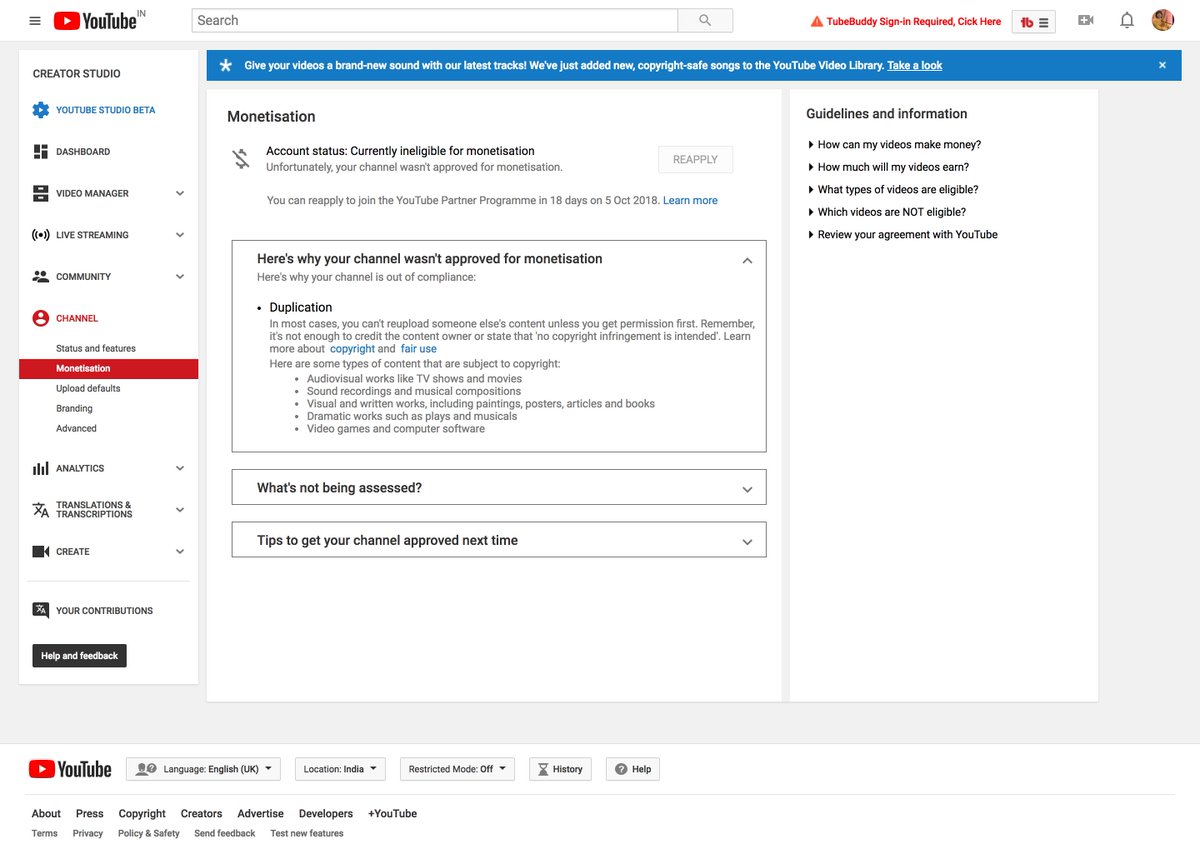Click the Analytics bar chart icon
This screenshot has width=1200, height=864.
[40, 468]
